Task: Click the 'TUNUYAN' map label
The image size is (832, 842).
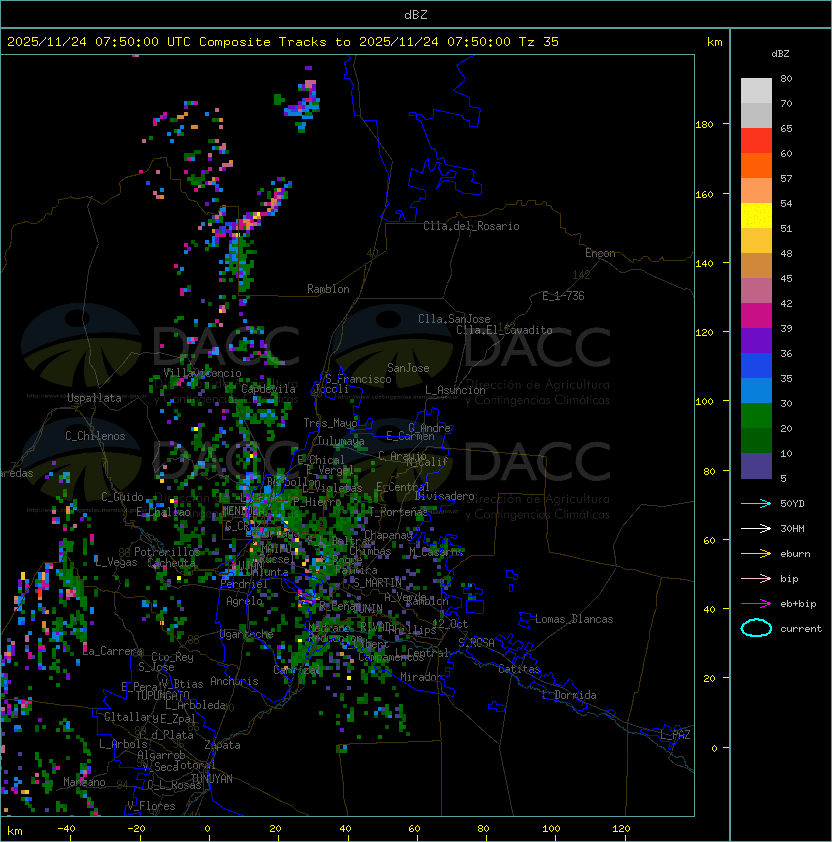Action: coord(212,779)
